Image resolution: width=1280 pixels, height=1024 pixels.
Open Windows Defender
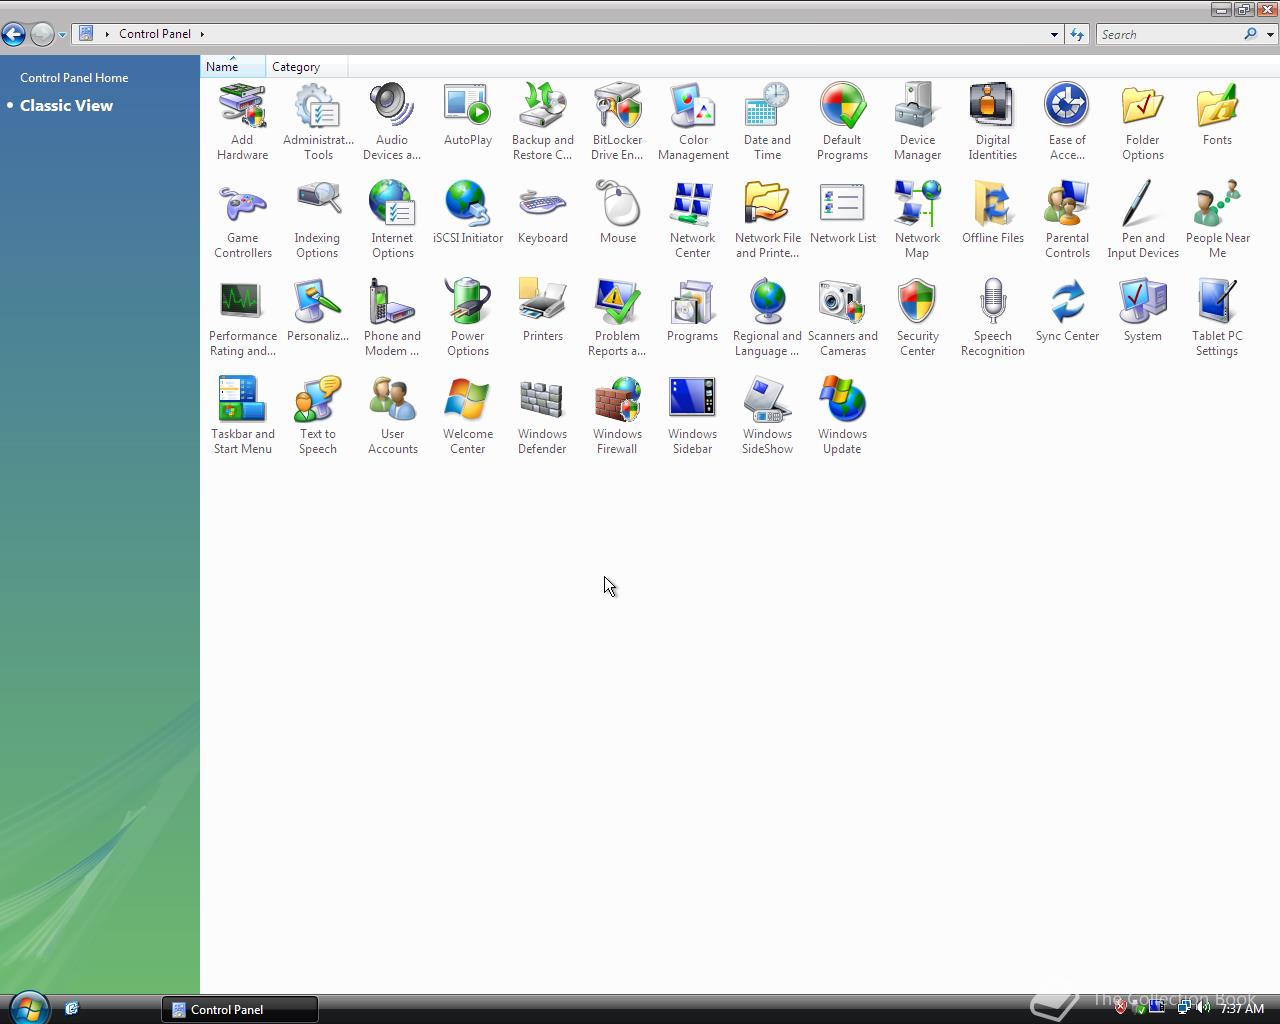tap(543, 416)
